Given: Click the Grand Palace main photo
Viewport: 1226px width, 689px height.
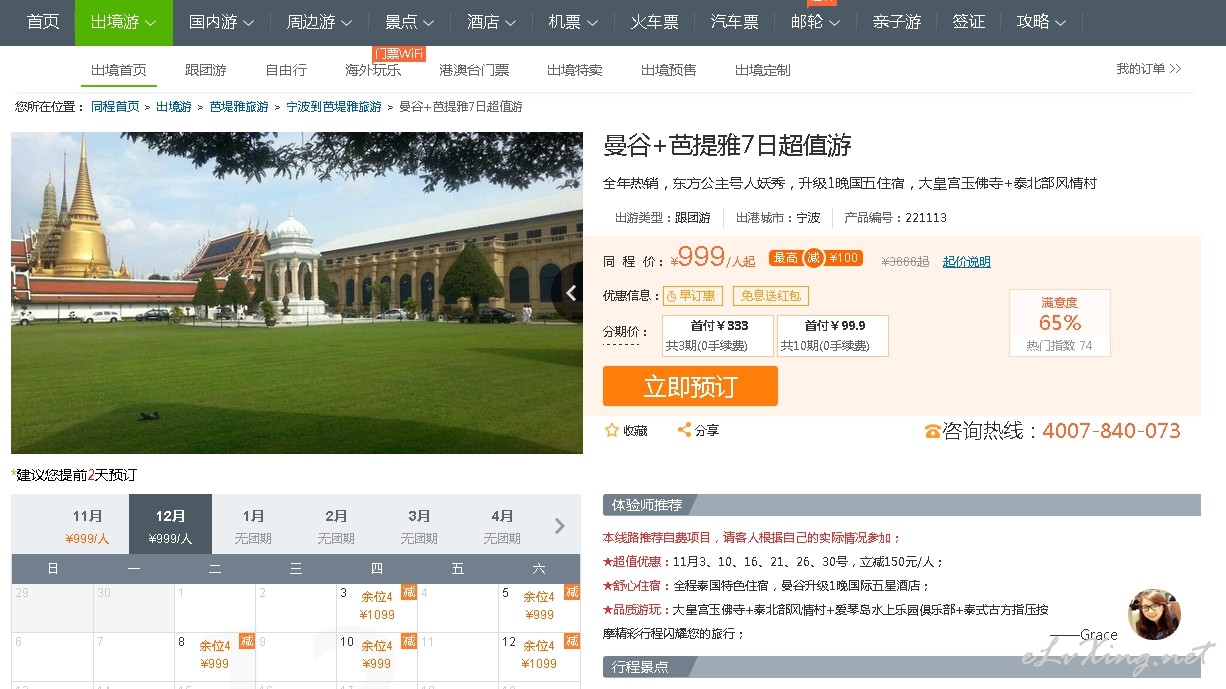Looking at the screenshot, I should (x=297, y=293).
